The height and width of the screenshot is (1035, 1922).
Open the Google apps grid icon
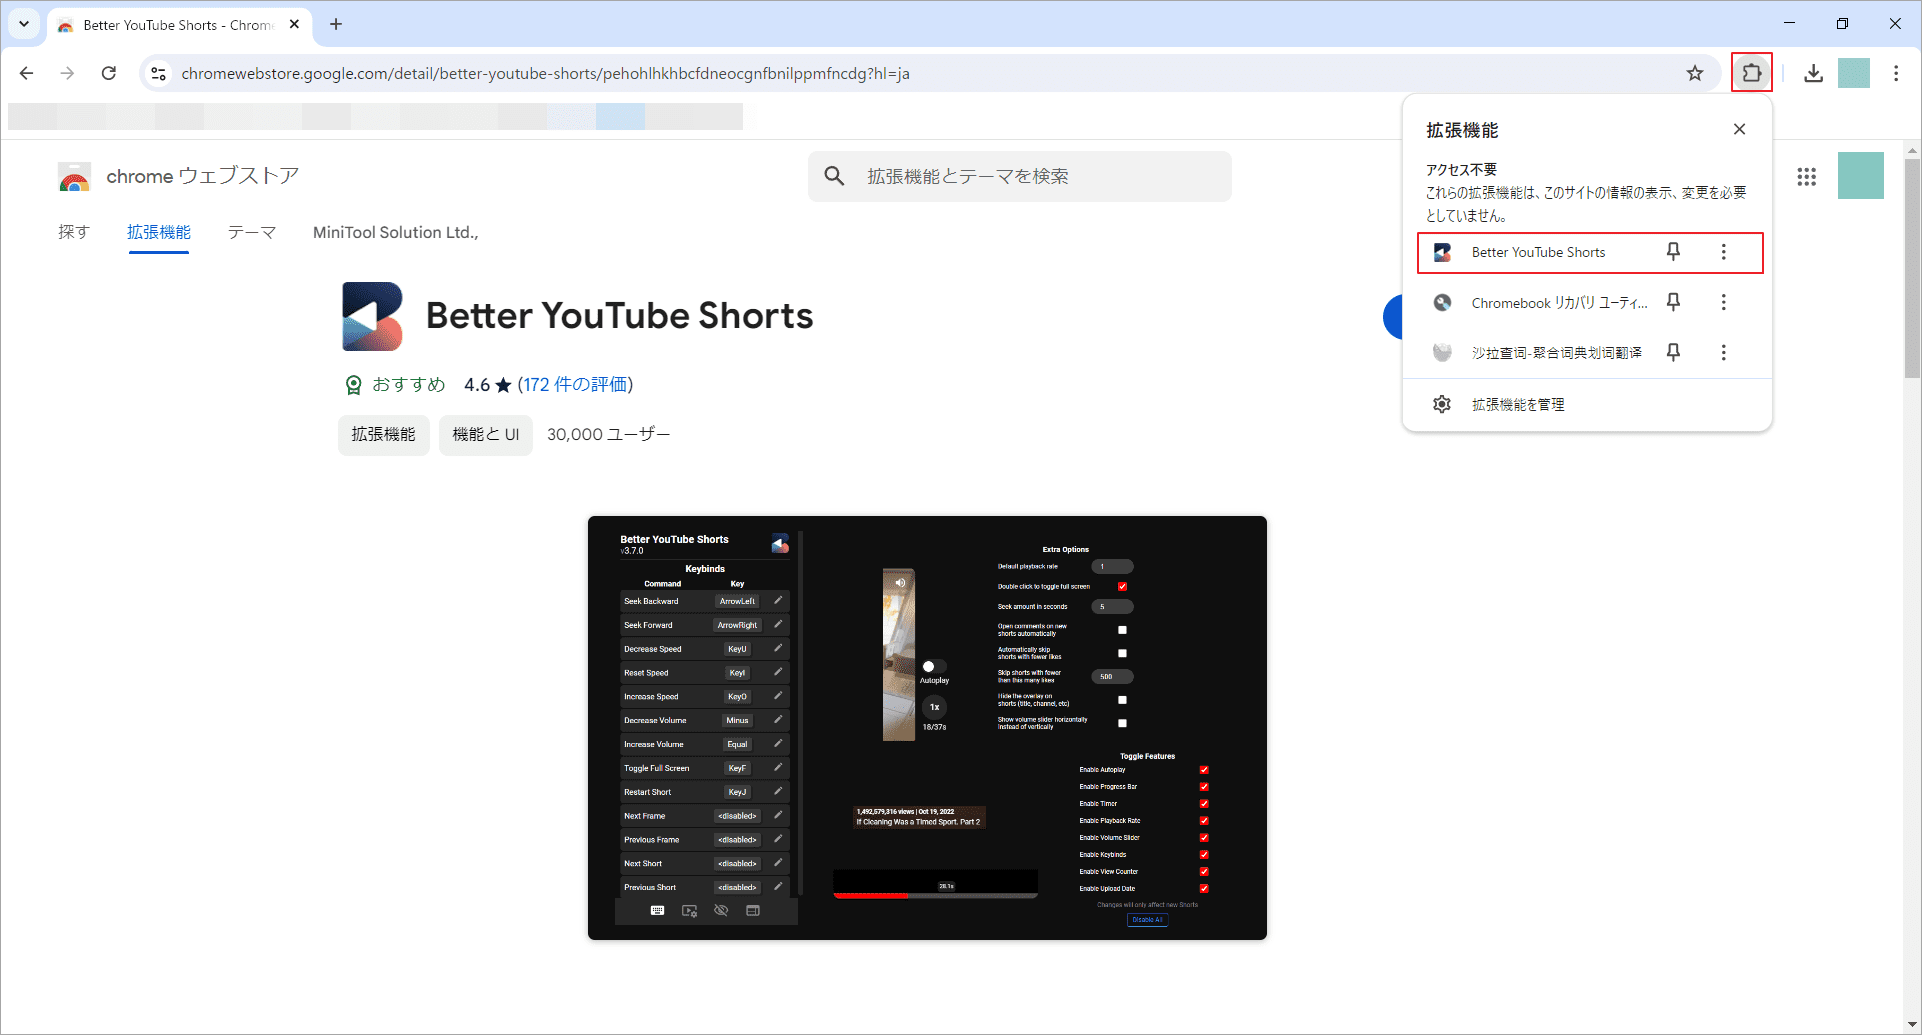tap(1806, 176)
